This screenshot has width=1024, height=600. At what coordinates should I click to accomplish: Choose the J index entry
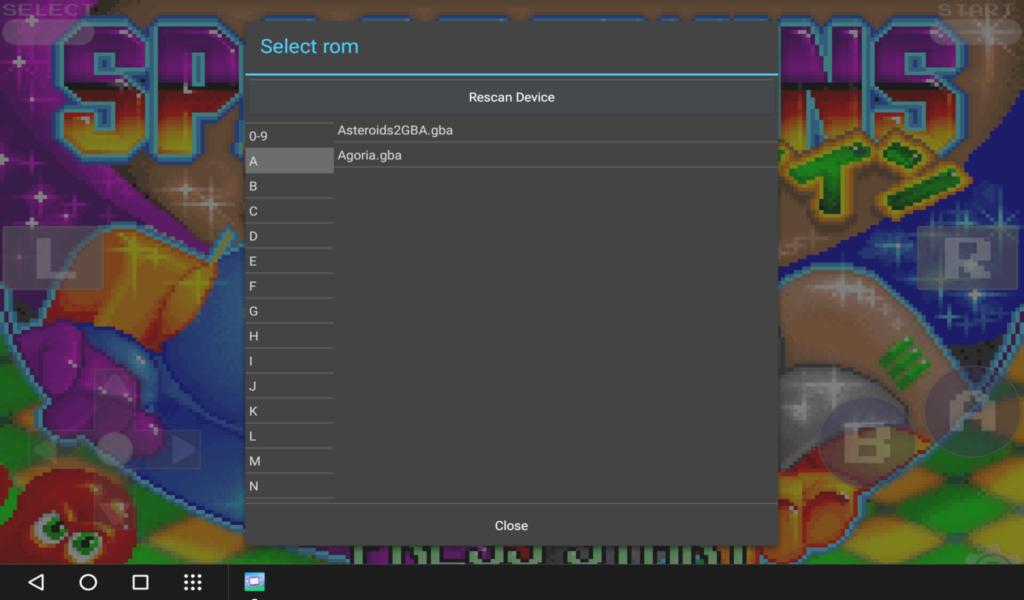click(289, 386)
